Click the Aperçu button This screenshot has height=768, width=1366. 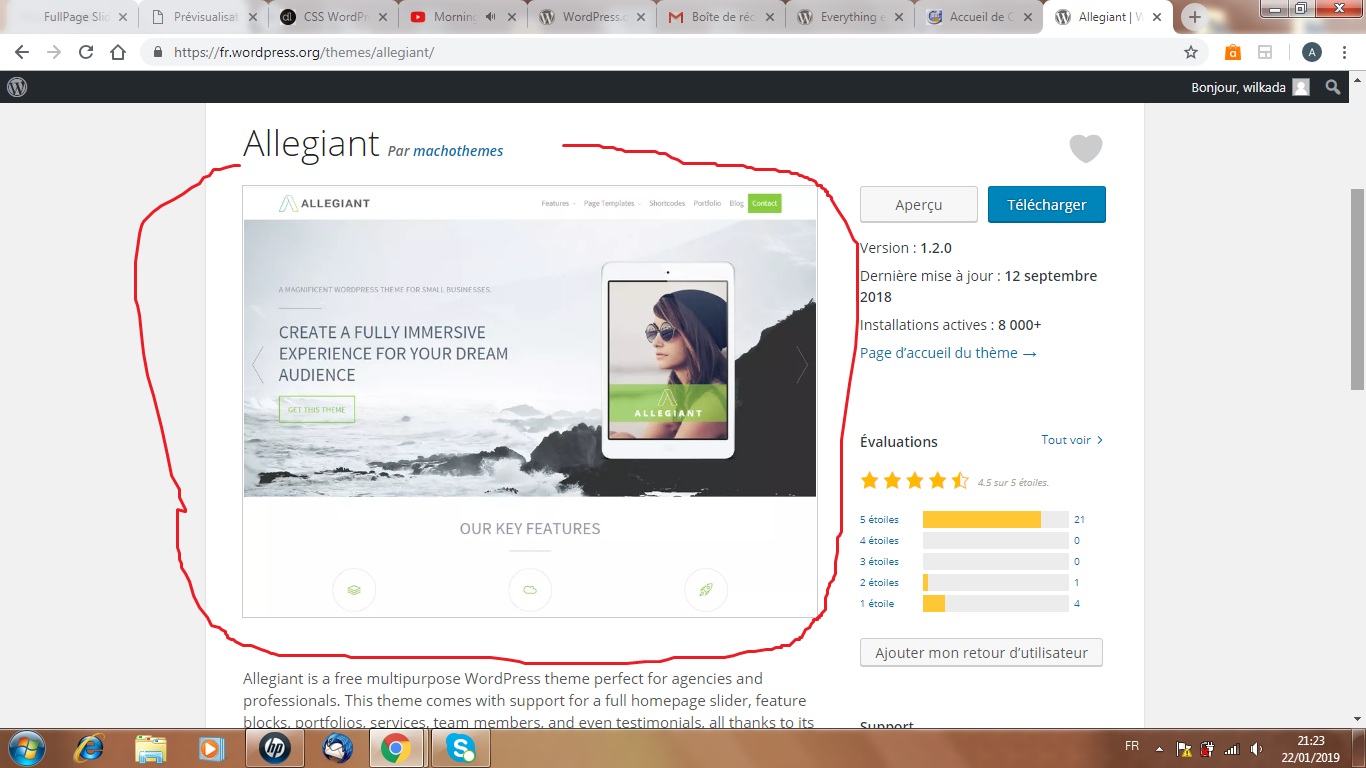(919, 204)
